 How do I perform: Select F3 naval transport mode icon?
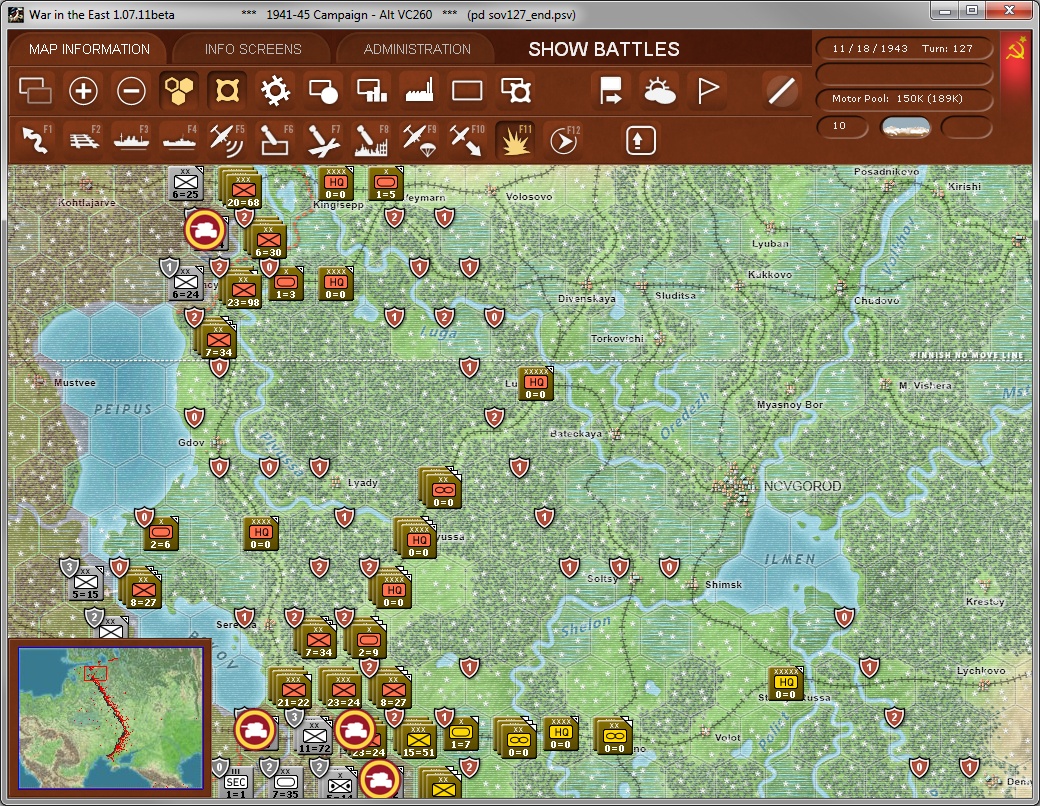[x=131, y=140]
